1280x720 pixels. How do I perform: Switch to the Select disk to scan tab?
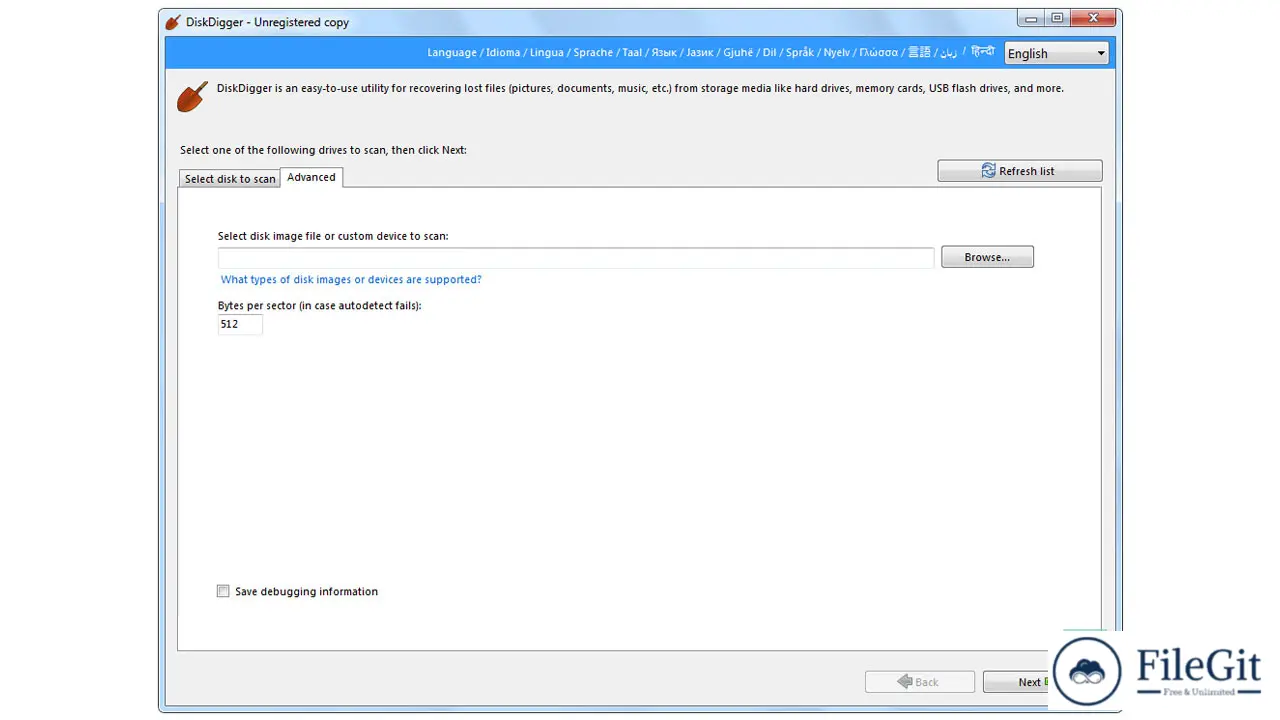230,179
